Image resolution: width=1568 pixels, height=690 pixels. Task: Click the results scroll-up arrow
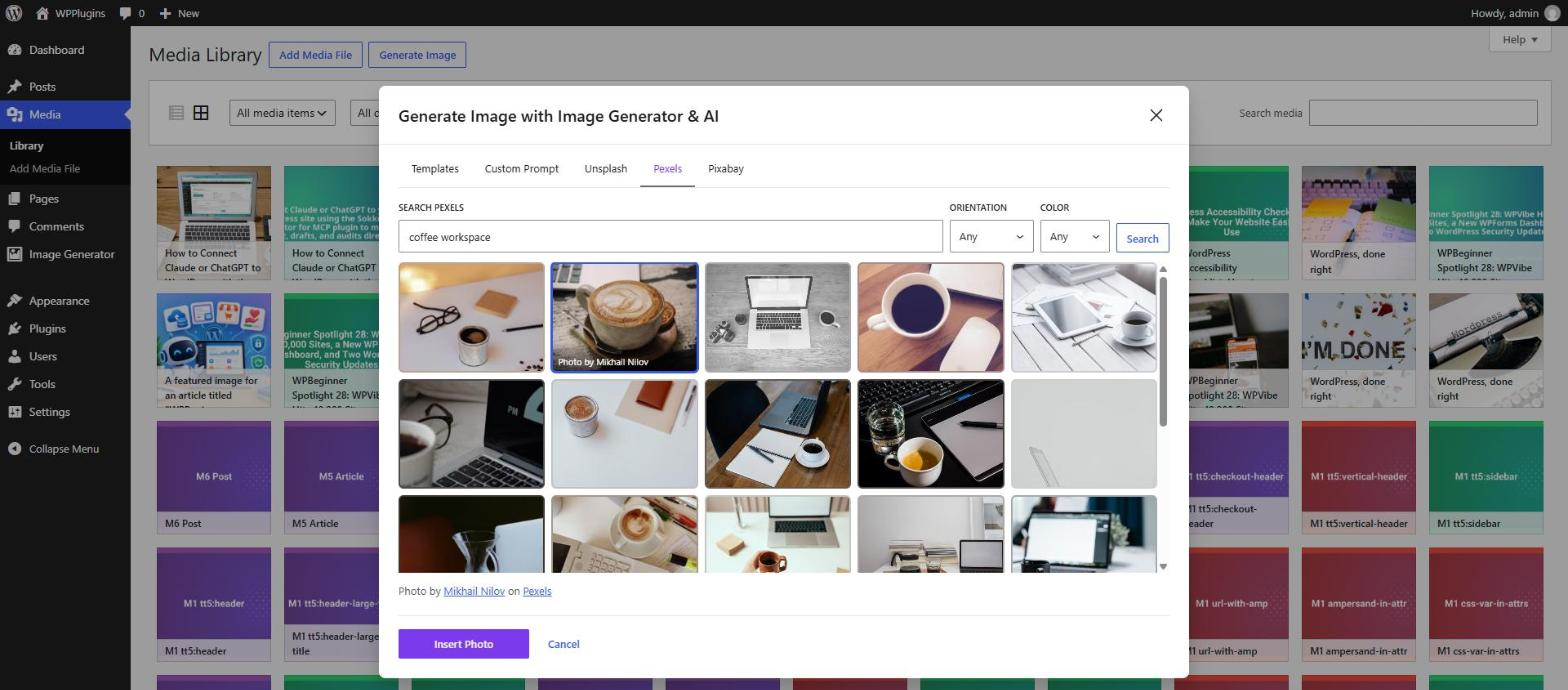[x=1162, y=269]
